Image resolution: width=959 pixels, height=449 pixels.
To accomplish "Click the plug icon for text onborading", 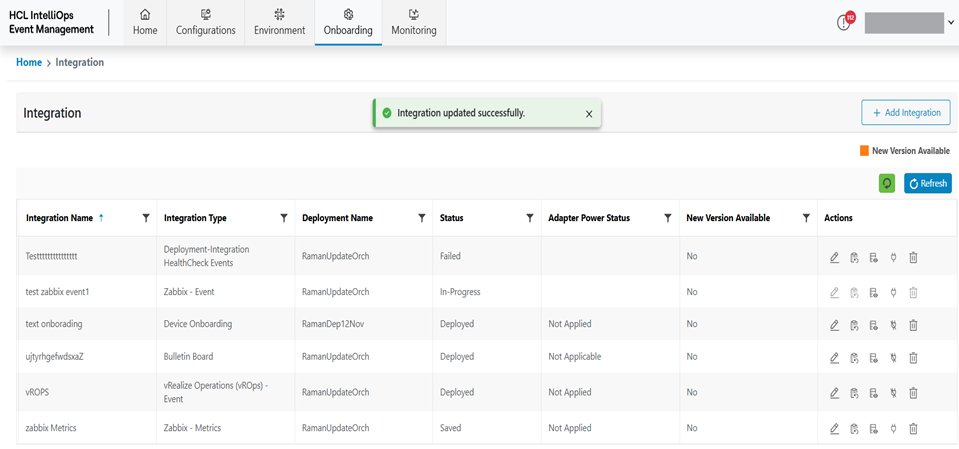I will (x=893, y=325).
